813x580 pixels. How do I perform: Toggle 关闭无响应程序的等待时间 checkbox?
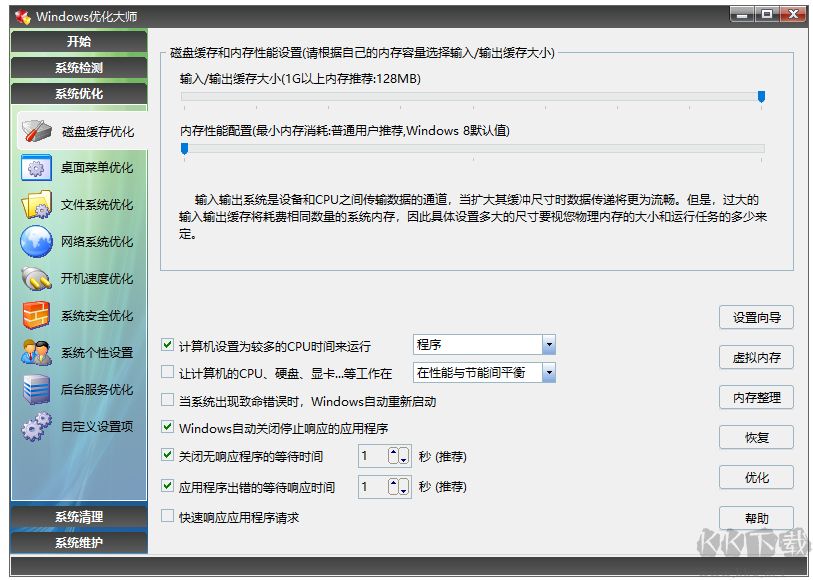[167, 455]
